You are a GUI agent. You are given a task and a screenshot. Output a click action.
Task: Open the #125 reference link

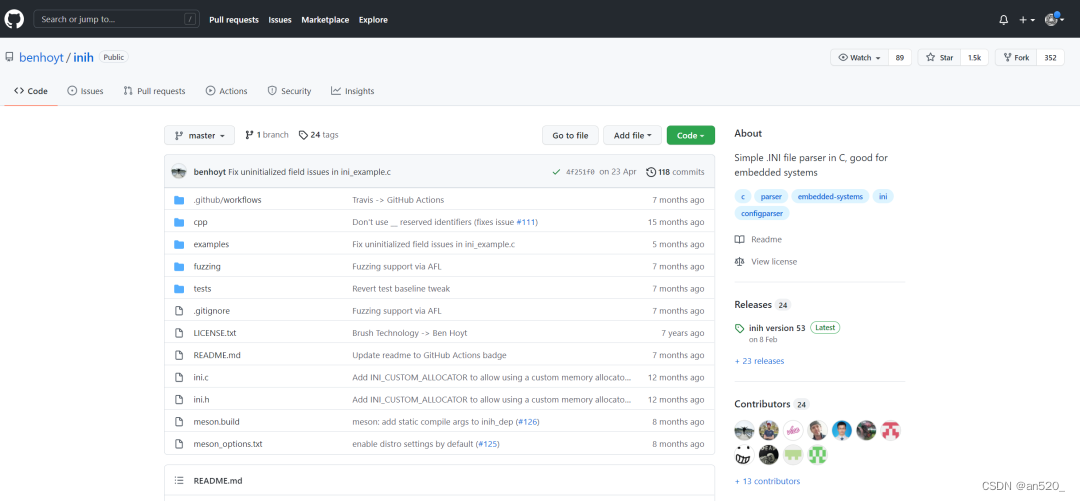point(488,444)
